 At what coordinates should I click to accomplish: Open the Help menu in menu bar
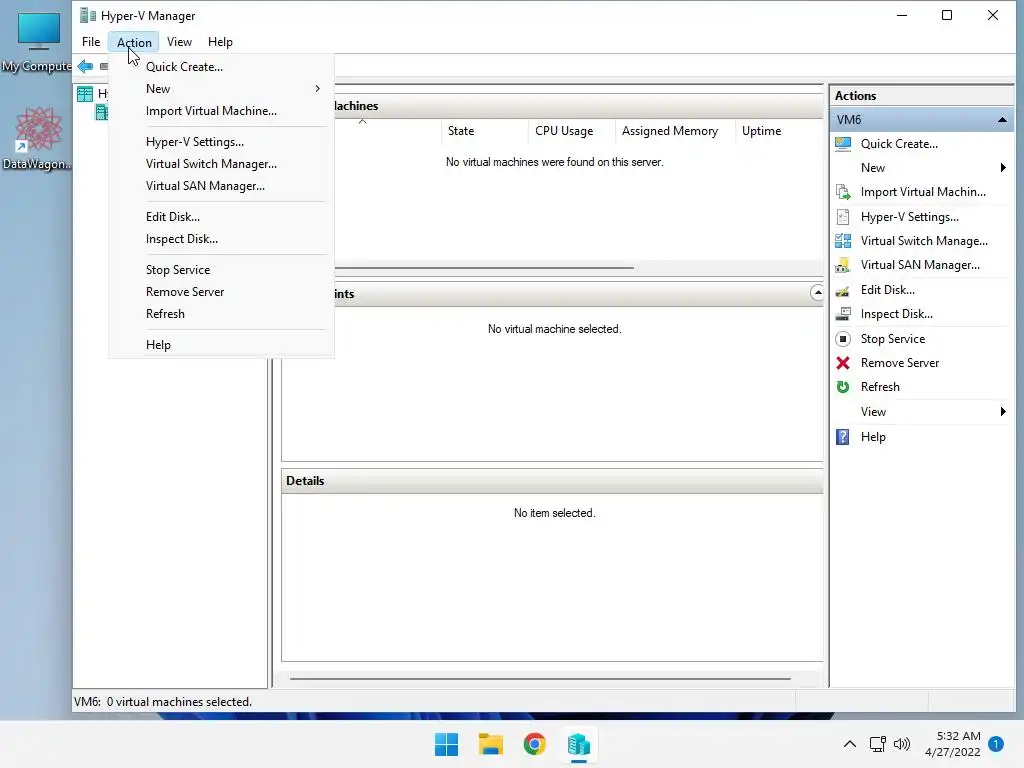pos(220,42)
